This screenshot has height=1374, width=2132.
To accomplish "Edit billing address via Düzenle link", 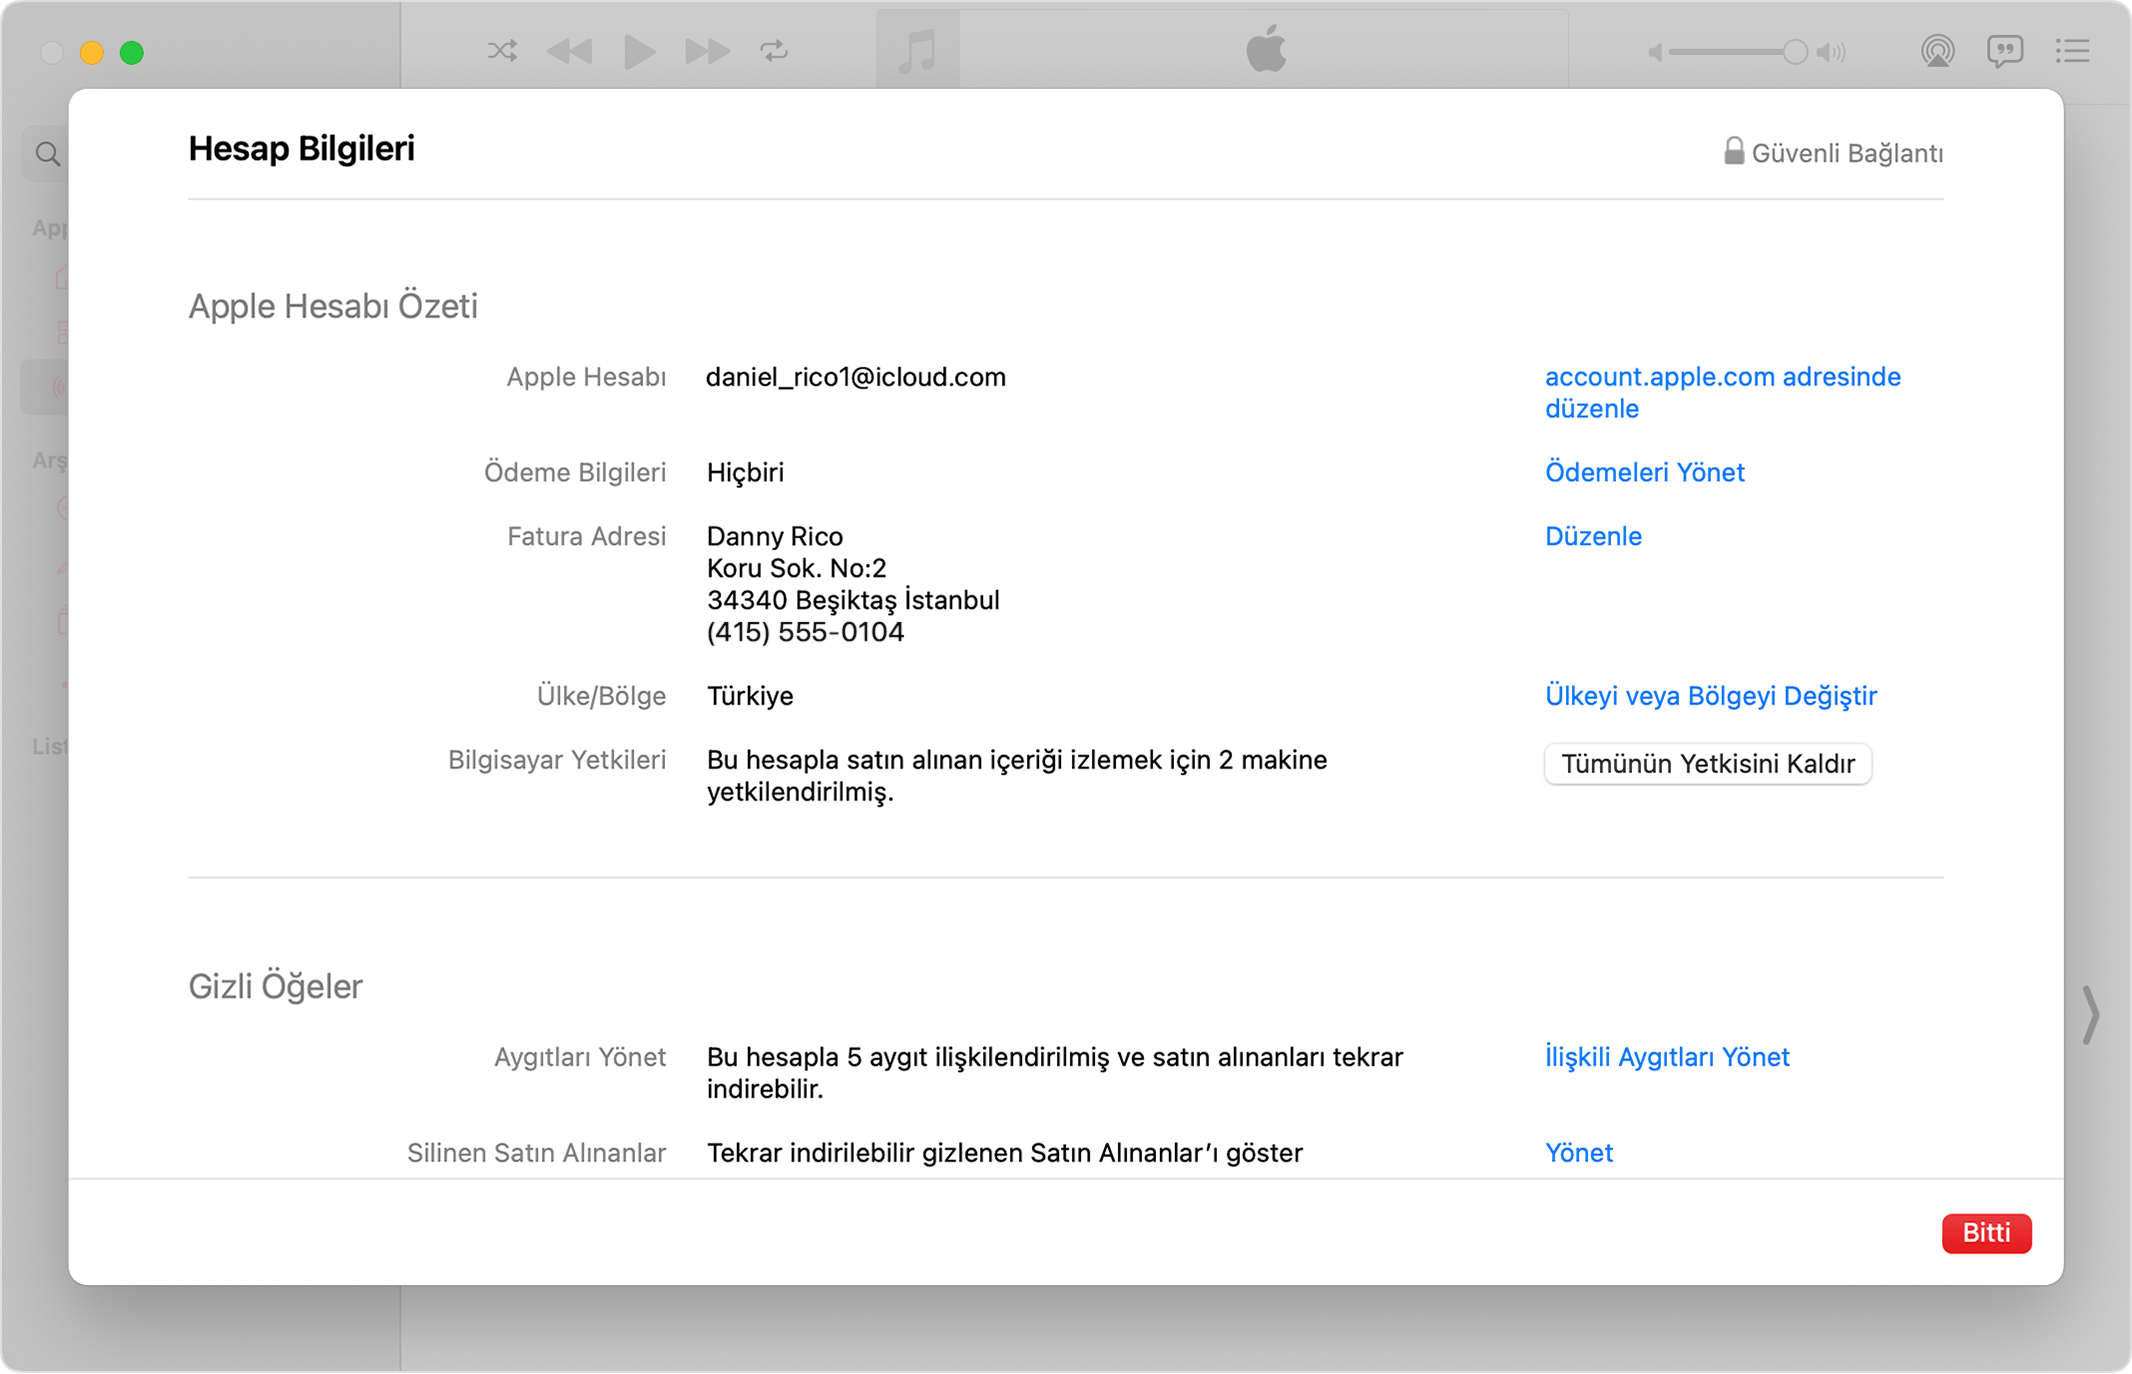I will coord(1593,536).
